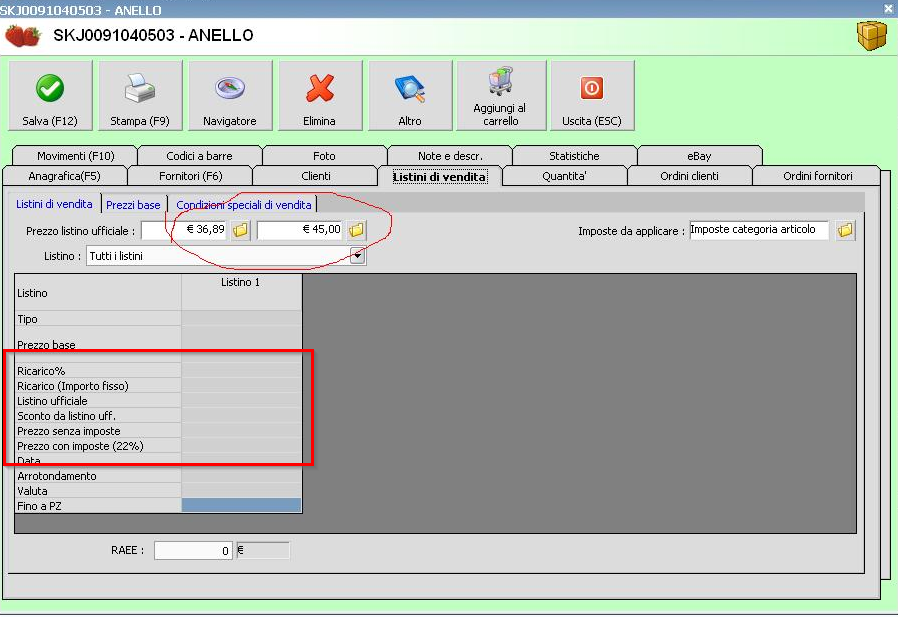Click the Imposte categoria articolo field
898x617 pixels.
coord(759,230)
